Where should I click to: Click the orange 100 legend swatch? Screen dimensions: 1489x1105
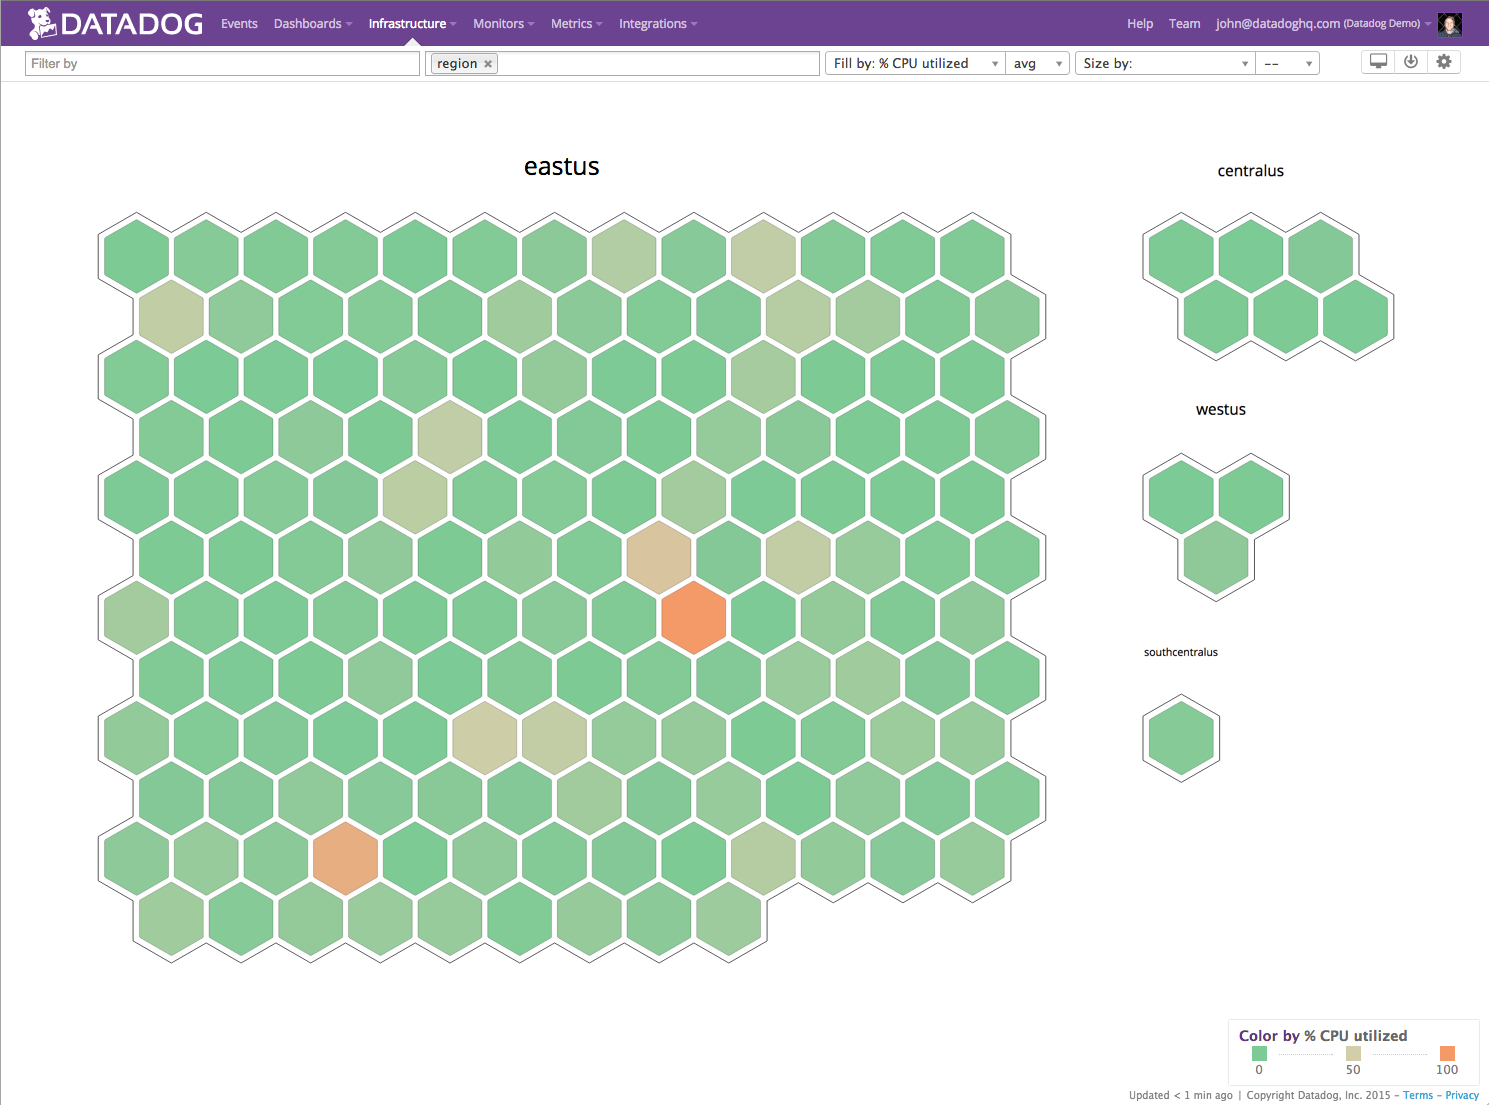pos(1447,1053)
